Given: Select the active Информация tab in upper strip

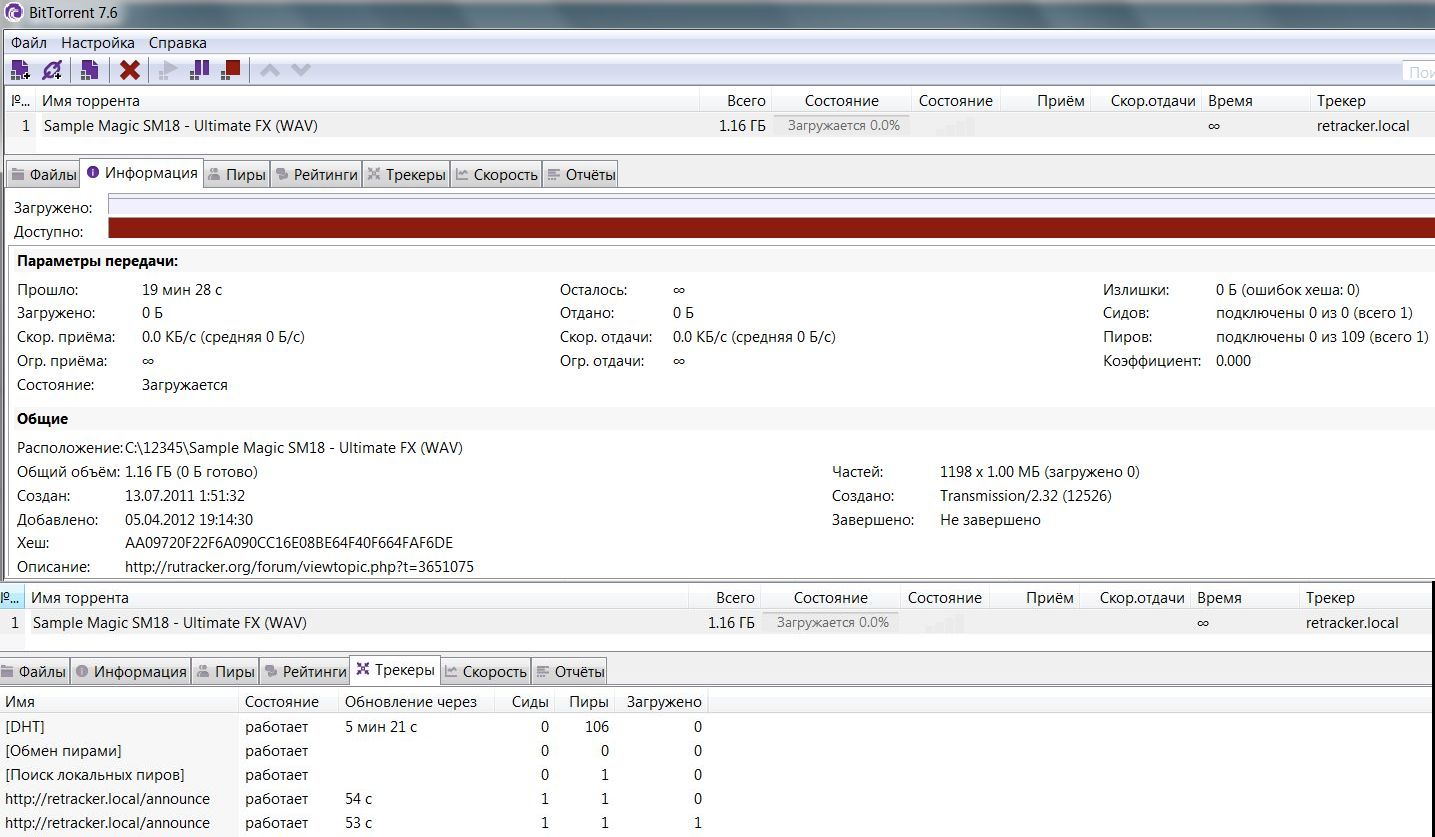Looking at the screenshot, I should tap(142, 173).
